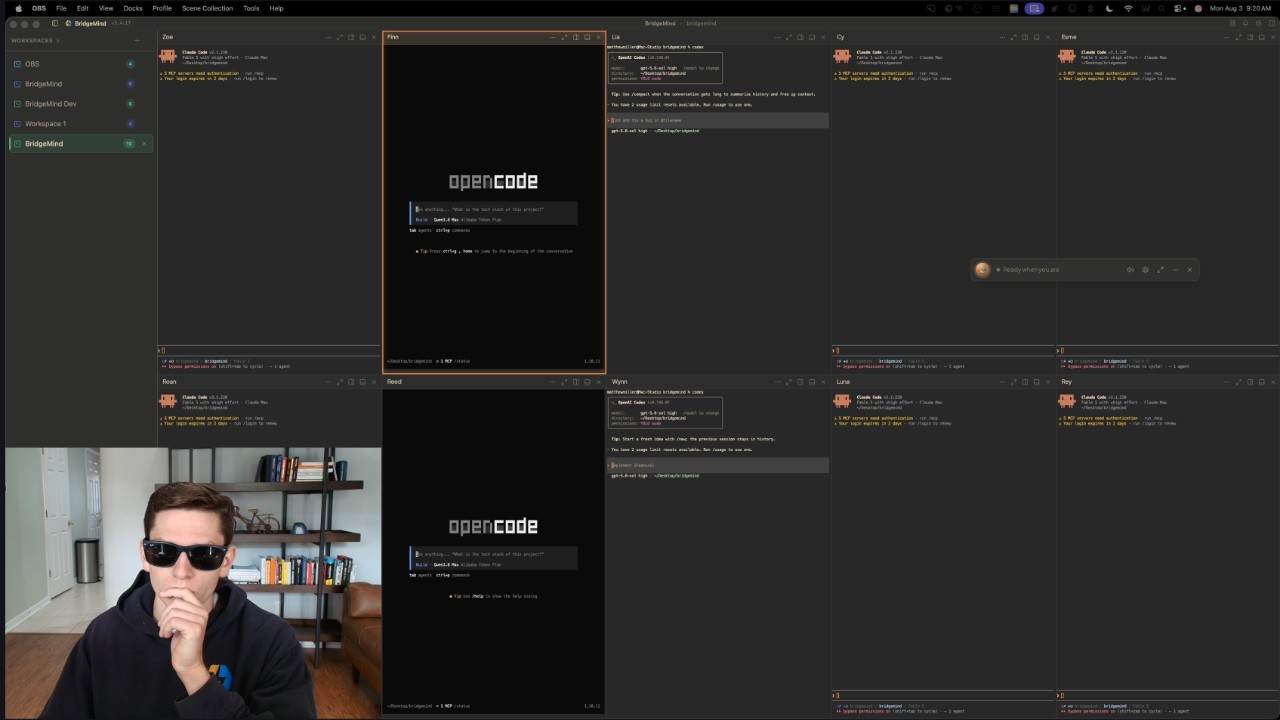
Task: Split the Lia pane vertically
Action: (799, 37)
